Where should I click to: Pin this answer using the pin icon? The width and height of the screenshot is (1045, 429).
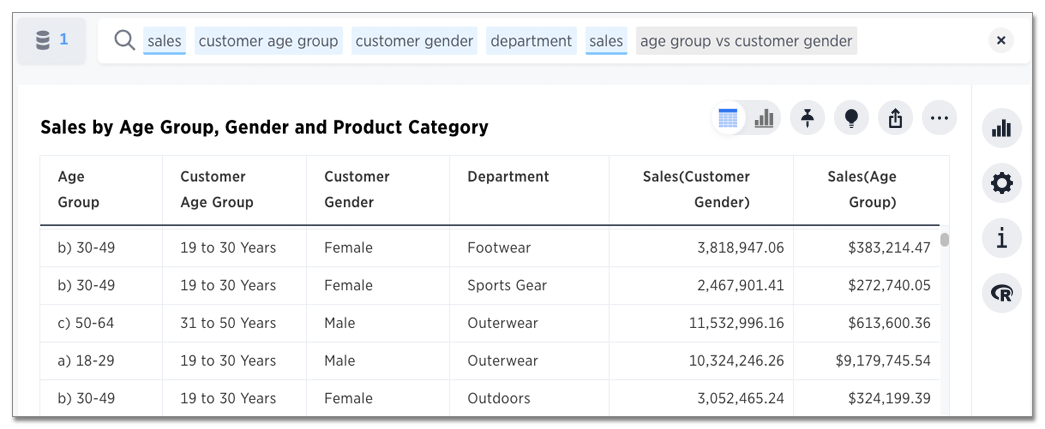(807, 118)
